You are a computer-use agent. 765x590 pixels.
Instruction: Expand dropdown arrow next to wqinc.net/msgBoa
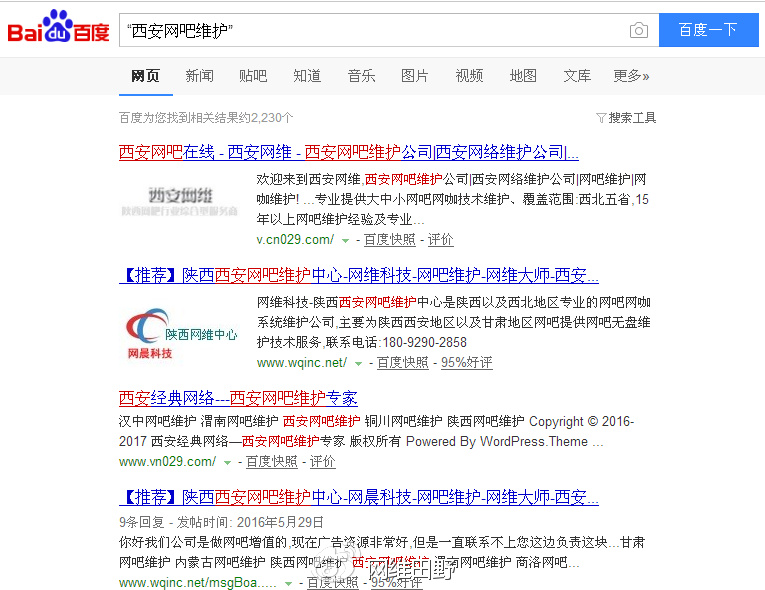(x=289, y=584)
